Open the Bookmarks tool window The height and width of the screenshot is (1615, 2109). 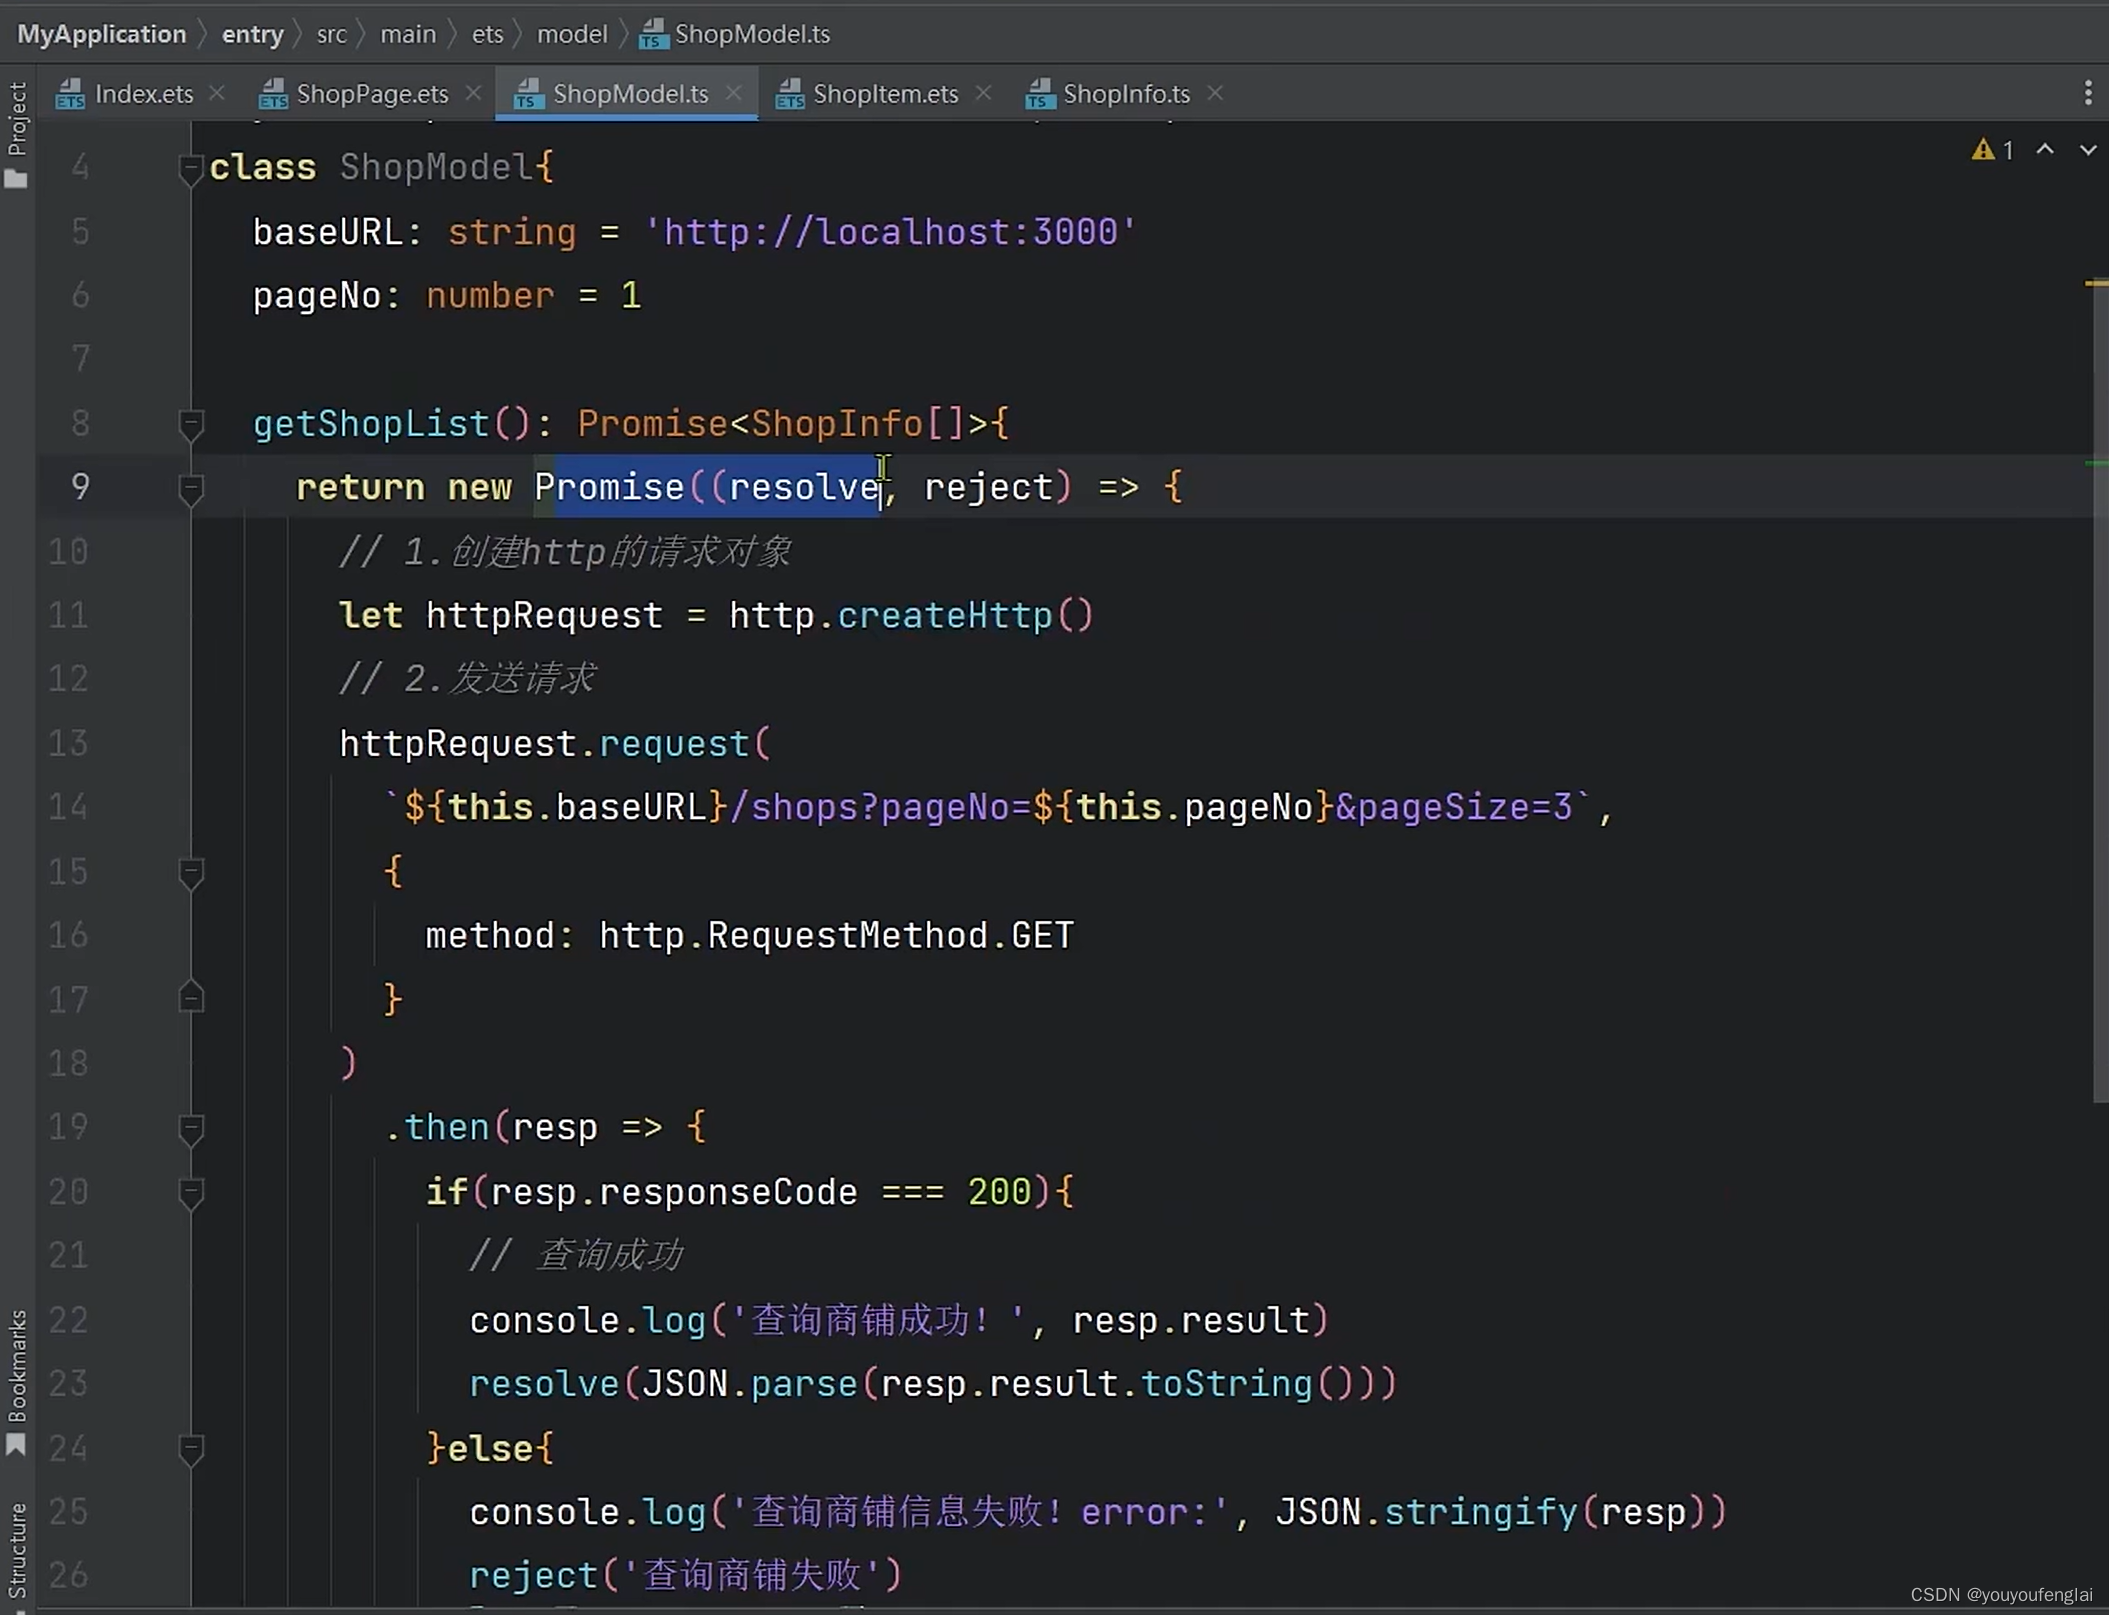(x=16, y=1382)
